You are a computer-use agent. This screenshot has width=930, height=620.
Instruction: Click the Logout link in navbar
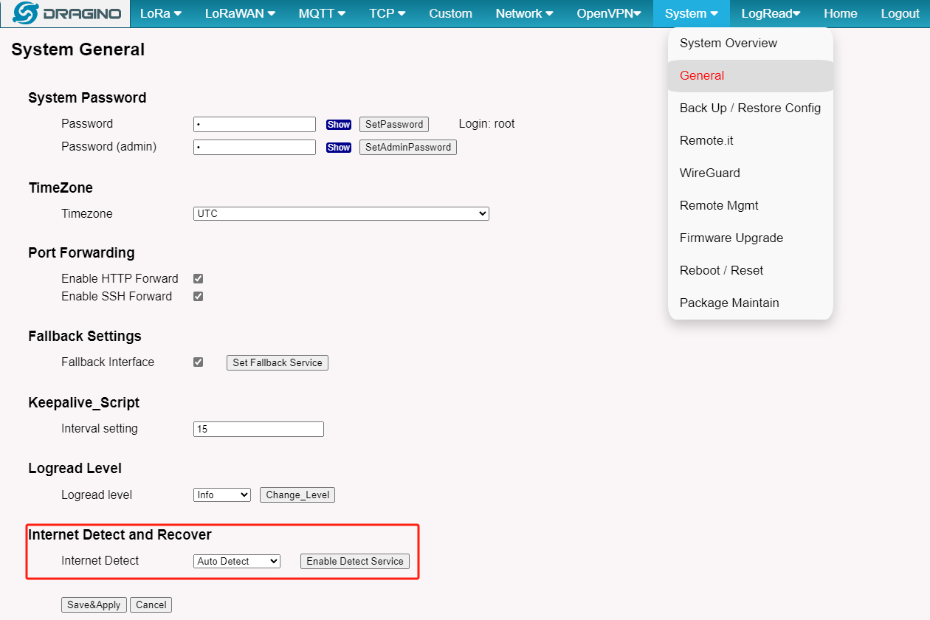coord(900,14)
